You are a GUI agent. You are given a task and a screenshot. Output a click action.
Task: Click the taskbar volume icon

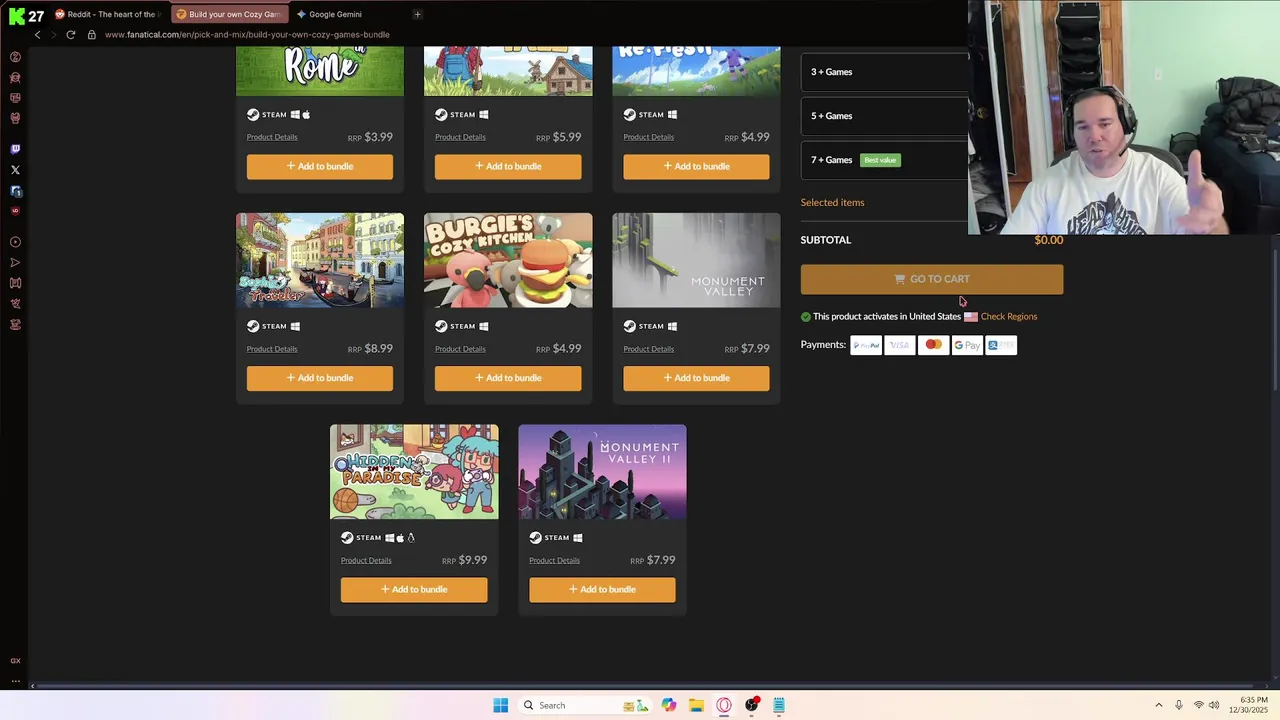(x=1213, y=705)
